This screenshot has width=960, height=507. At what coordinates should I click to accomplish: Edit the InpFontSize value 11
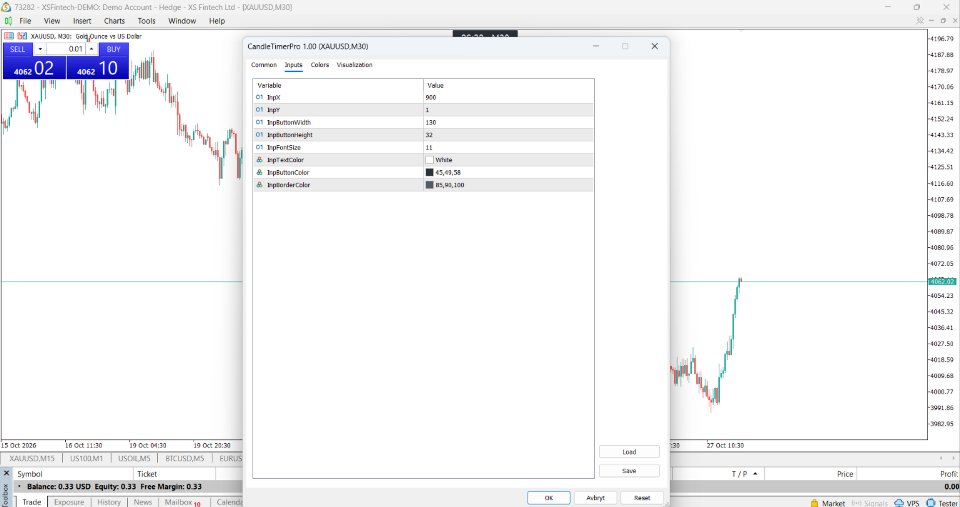[x=508, y=148]
